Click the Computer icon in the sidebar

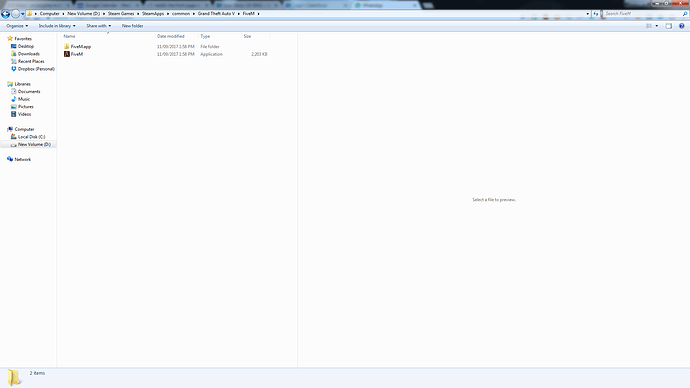(x=10, y=129)
